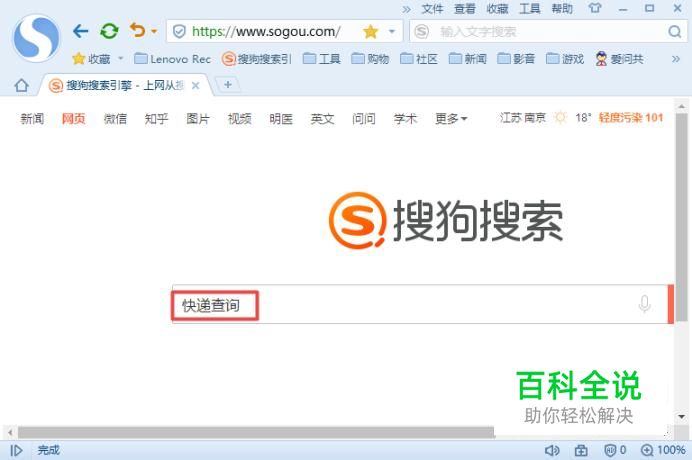Open a new tab with plus button
692x460 pixels.
click(x=228, y=84)
